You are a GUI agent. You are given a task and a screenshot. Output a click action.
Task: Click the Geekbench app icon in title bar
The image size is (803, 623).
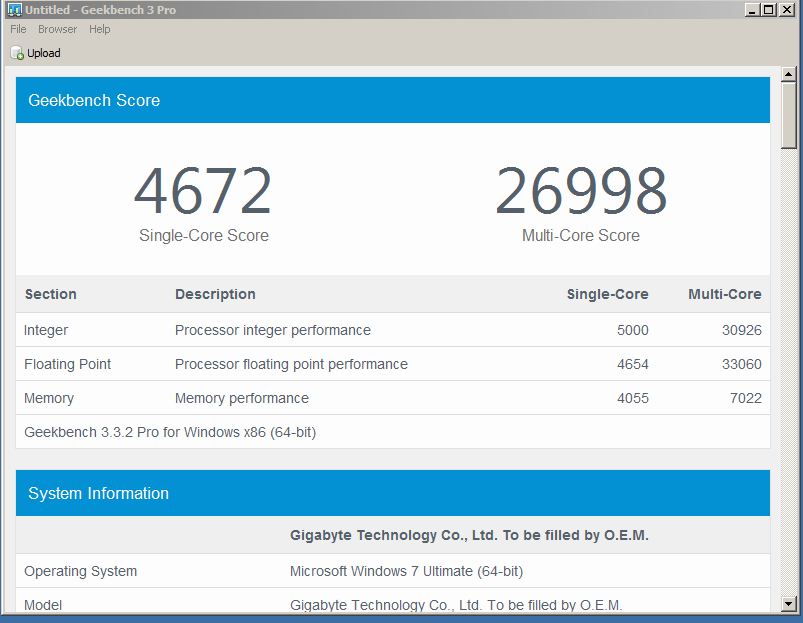point(15,10)
